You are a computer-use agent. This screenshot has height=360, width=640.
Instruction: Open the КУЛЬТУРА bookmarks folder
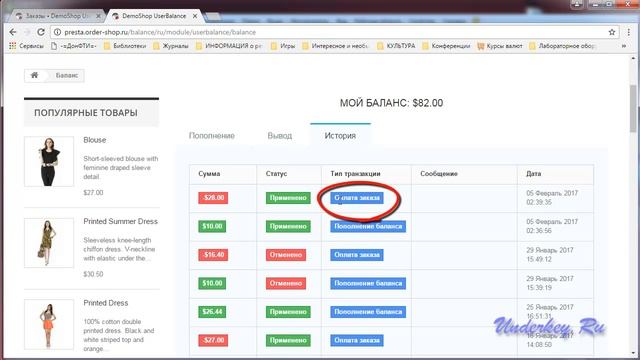396,46
